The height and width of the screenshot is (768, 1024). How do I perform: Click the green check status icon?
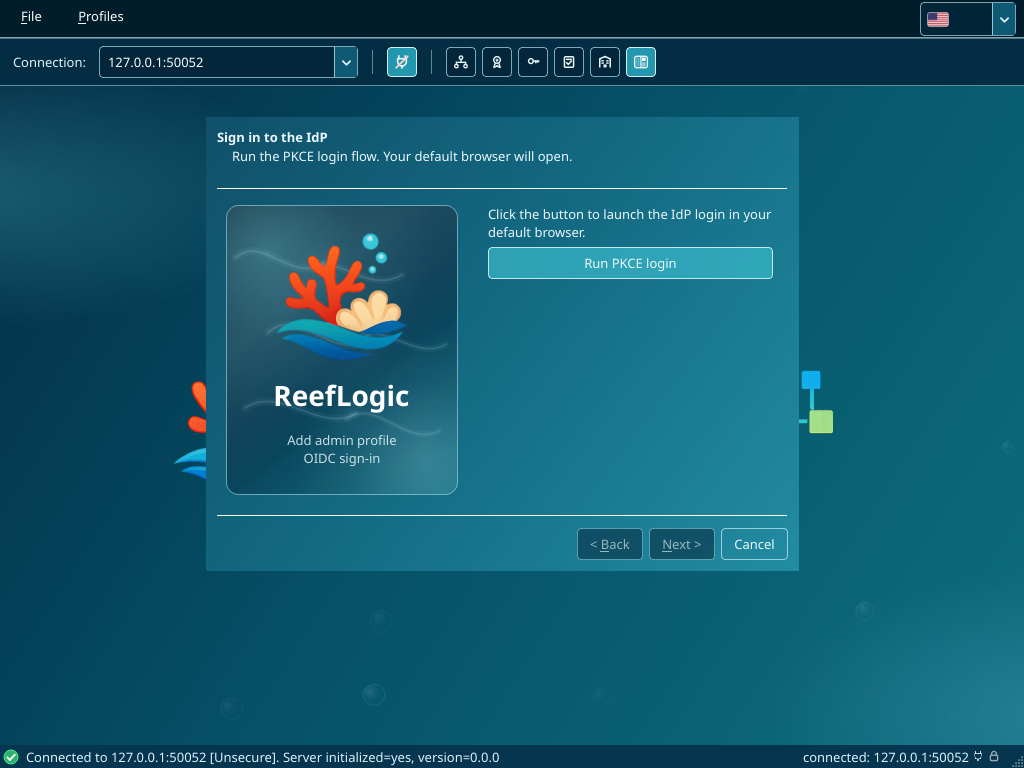pos(11,757)
